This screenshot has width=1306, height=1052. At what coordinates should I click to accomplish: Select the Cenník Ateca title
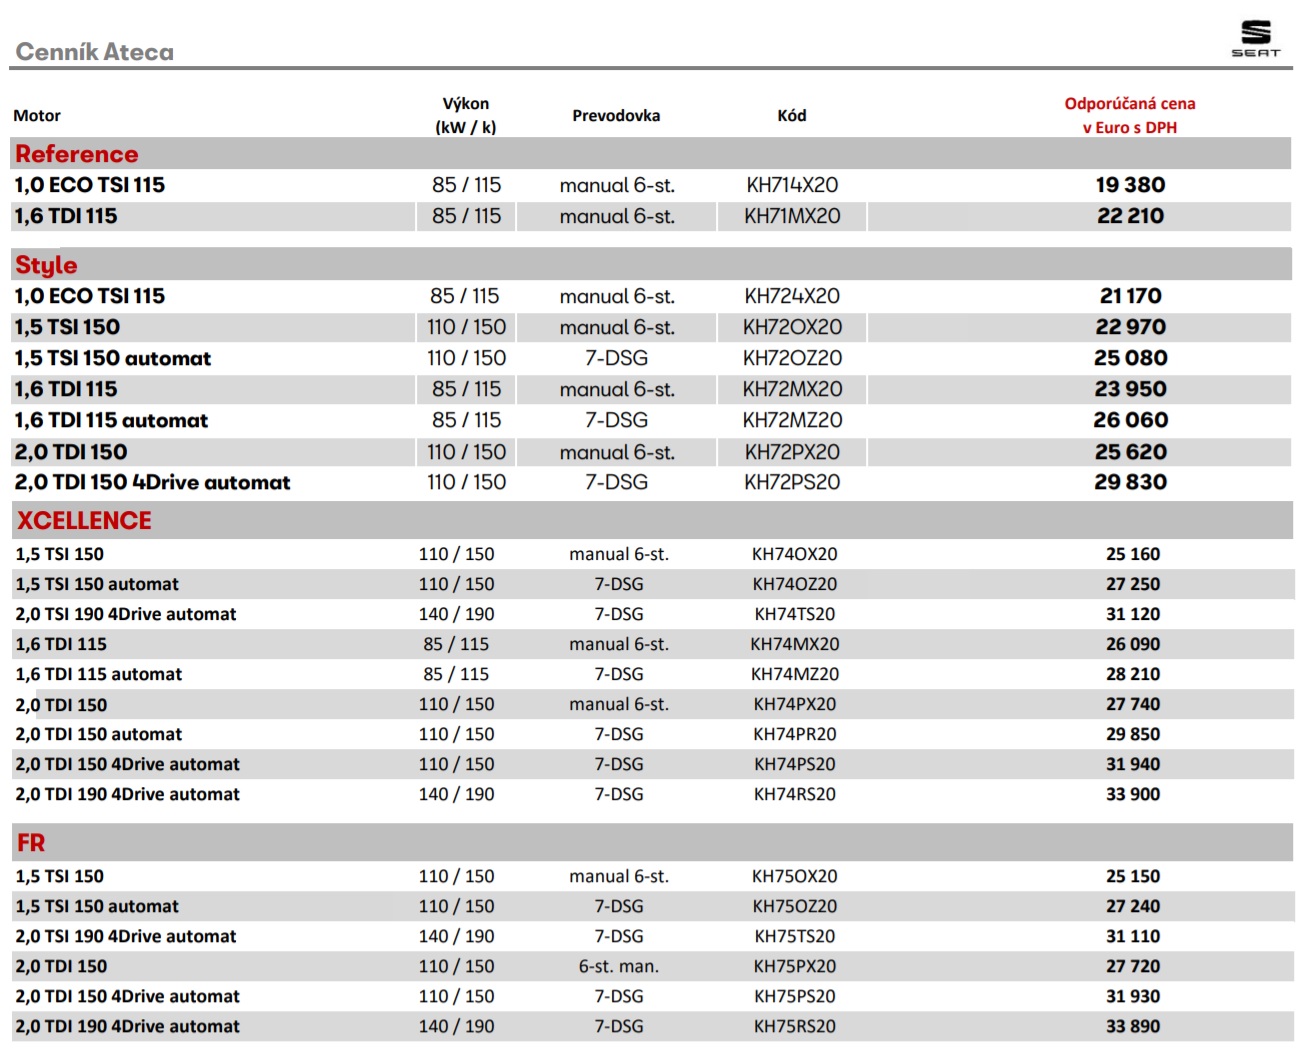click(95, 52)
